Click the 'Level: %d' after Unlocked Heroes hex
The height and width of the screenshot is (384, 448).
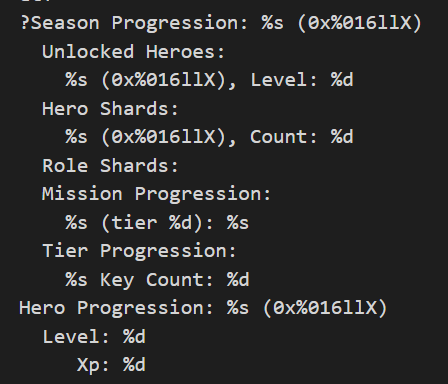tap(302, 80)
